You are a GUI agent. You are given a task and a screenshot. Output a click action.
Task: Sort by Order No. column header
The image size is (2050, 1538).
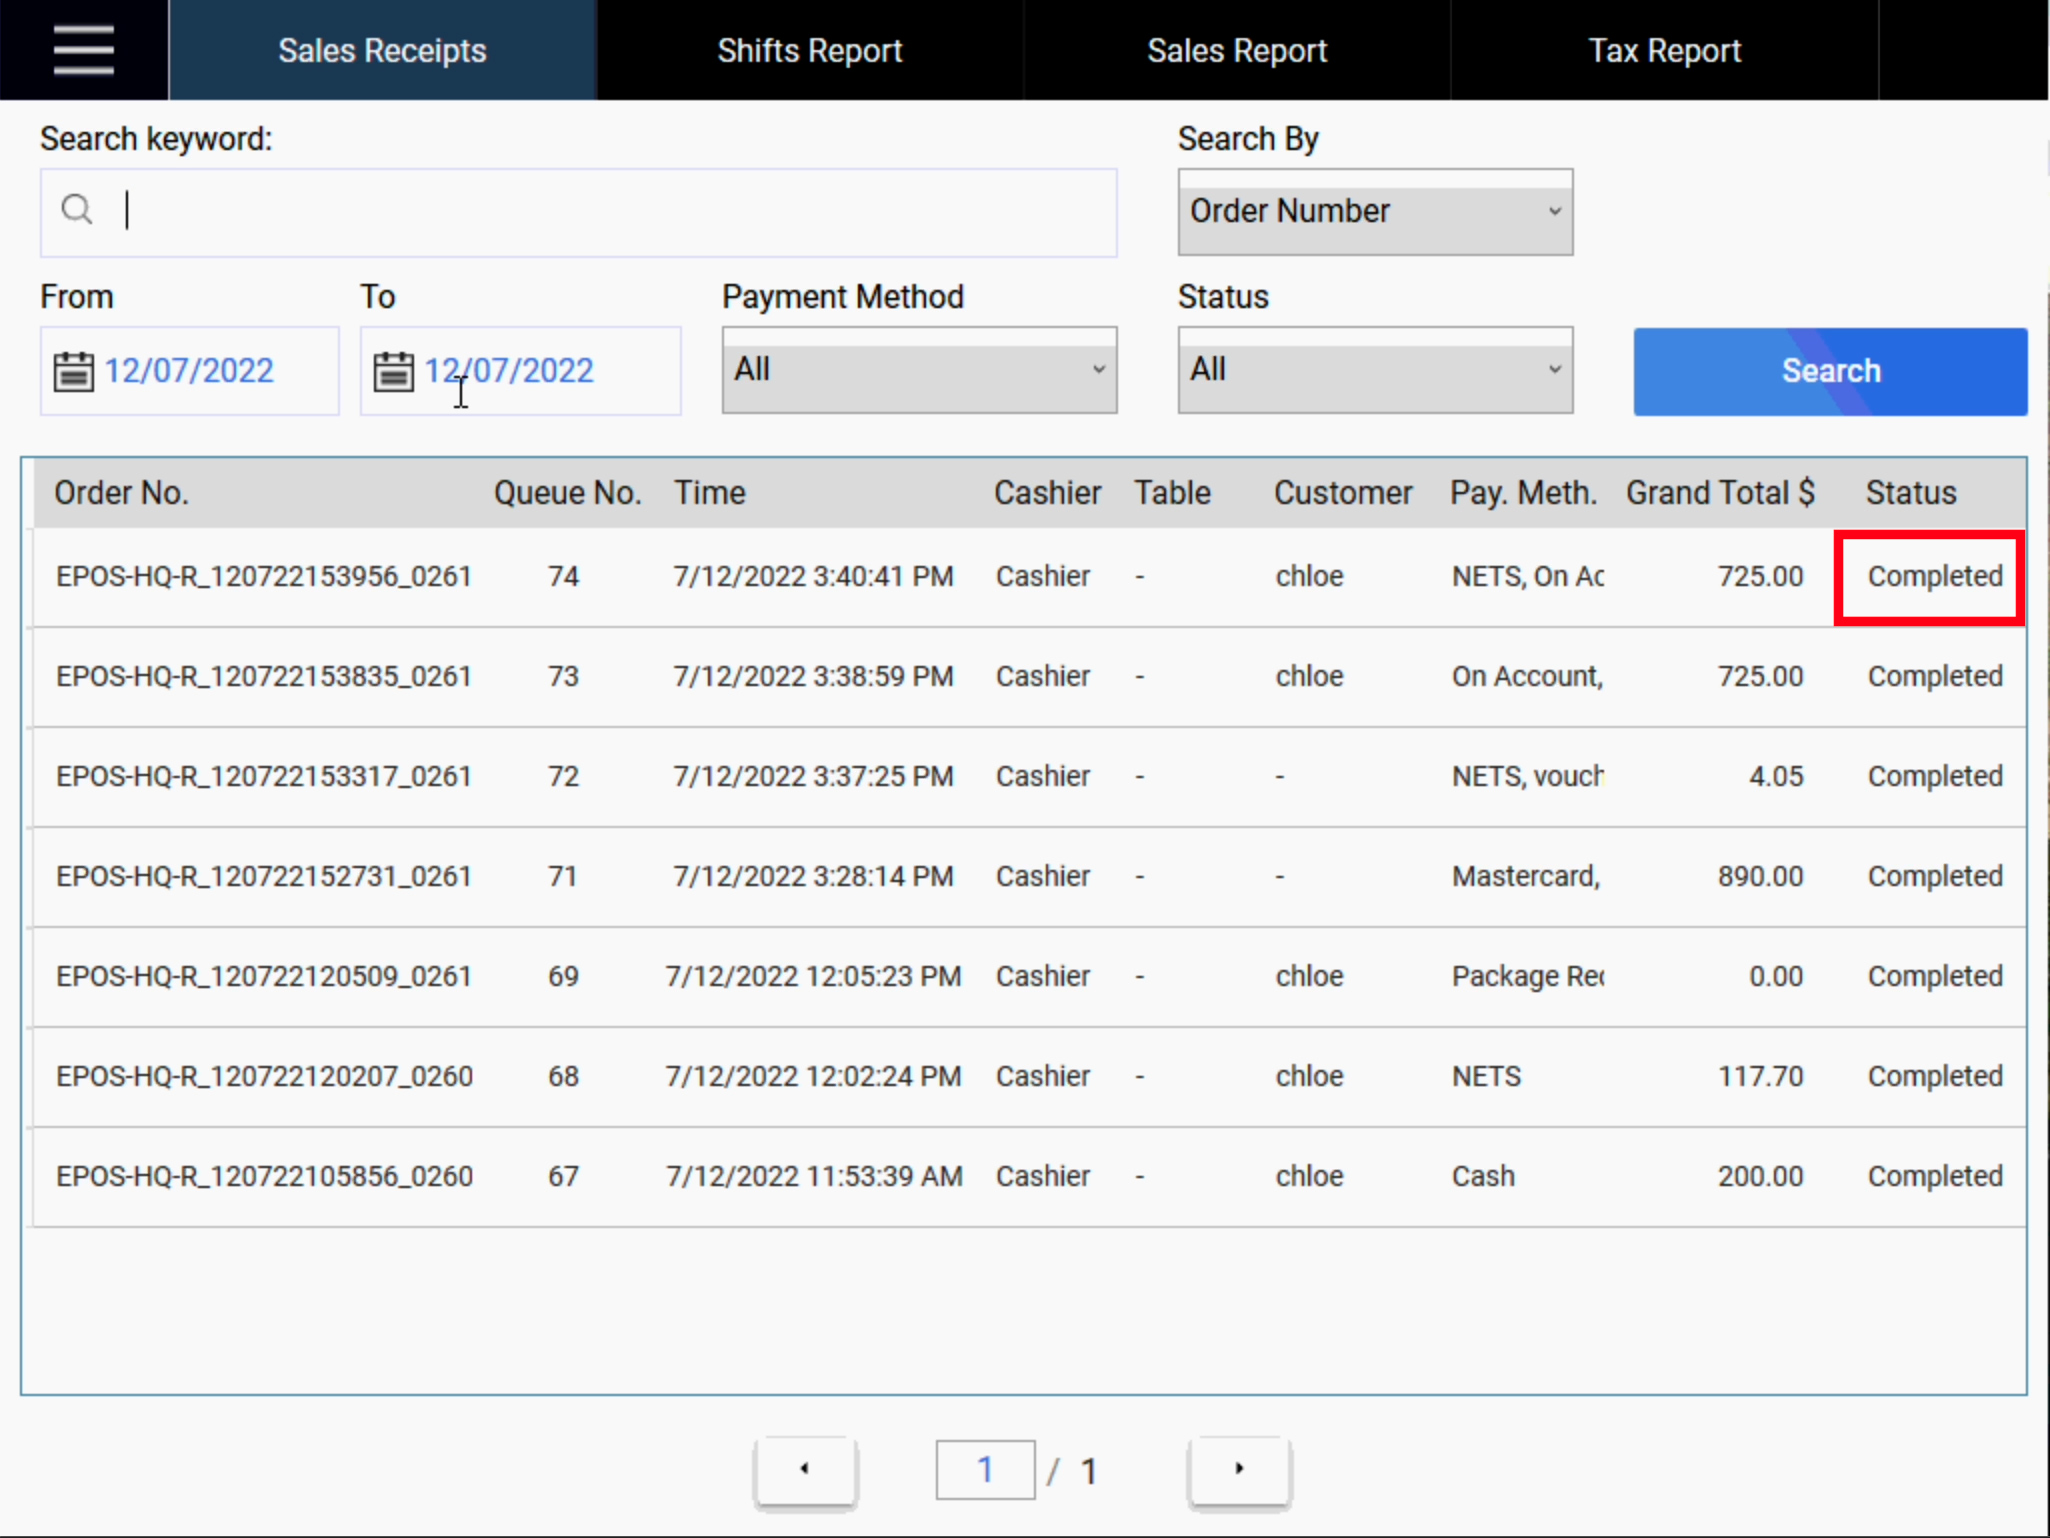(x=121, y=493)
